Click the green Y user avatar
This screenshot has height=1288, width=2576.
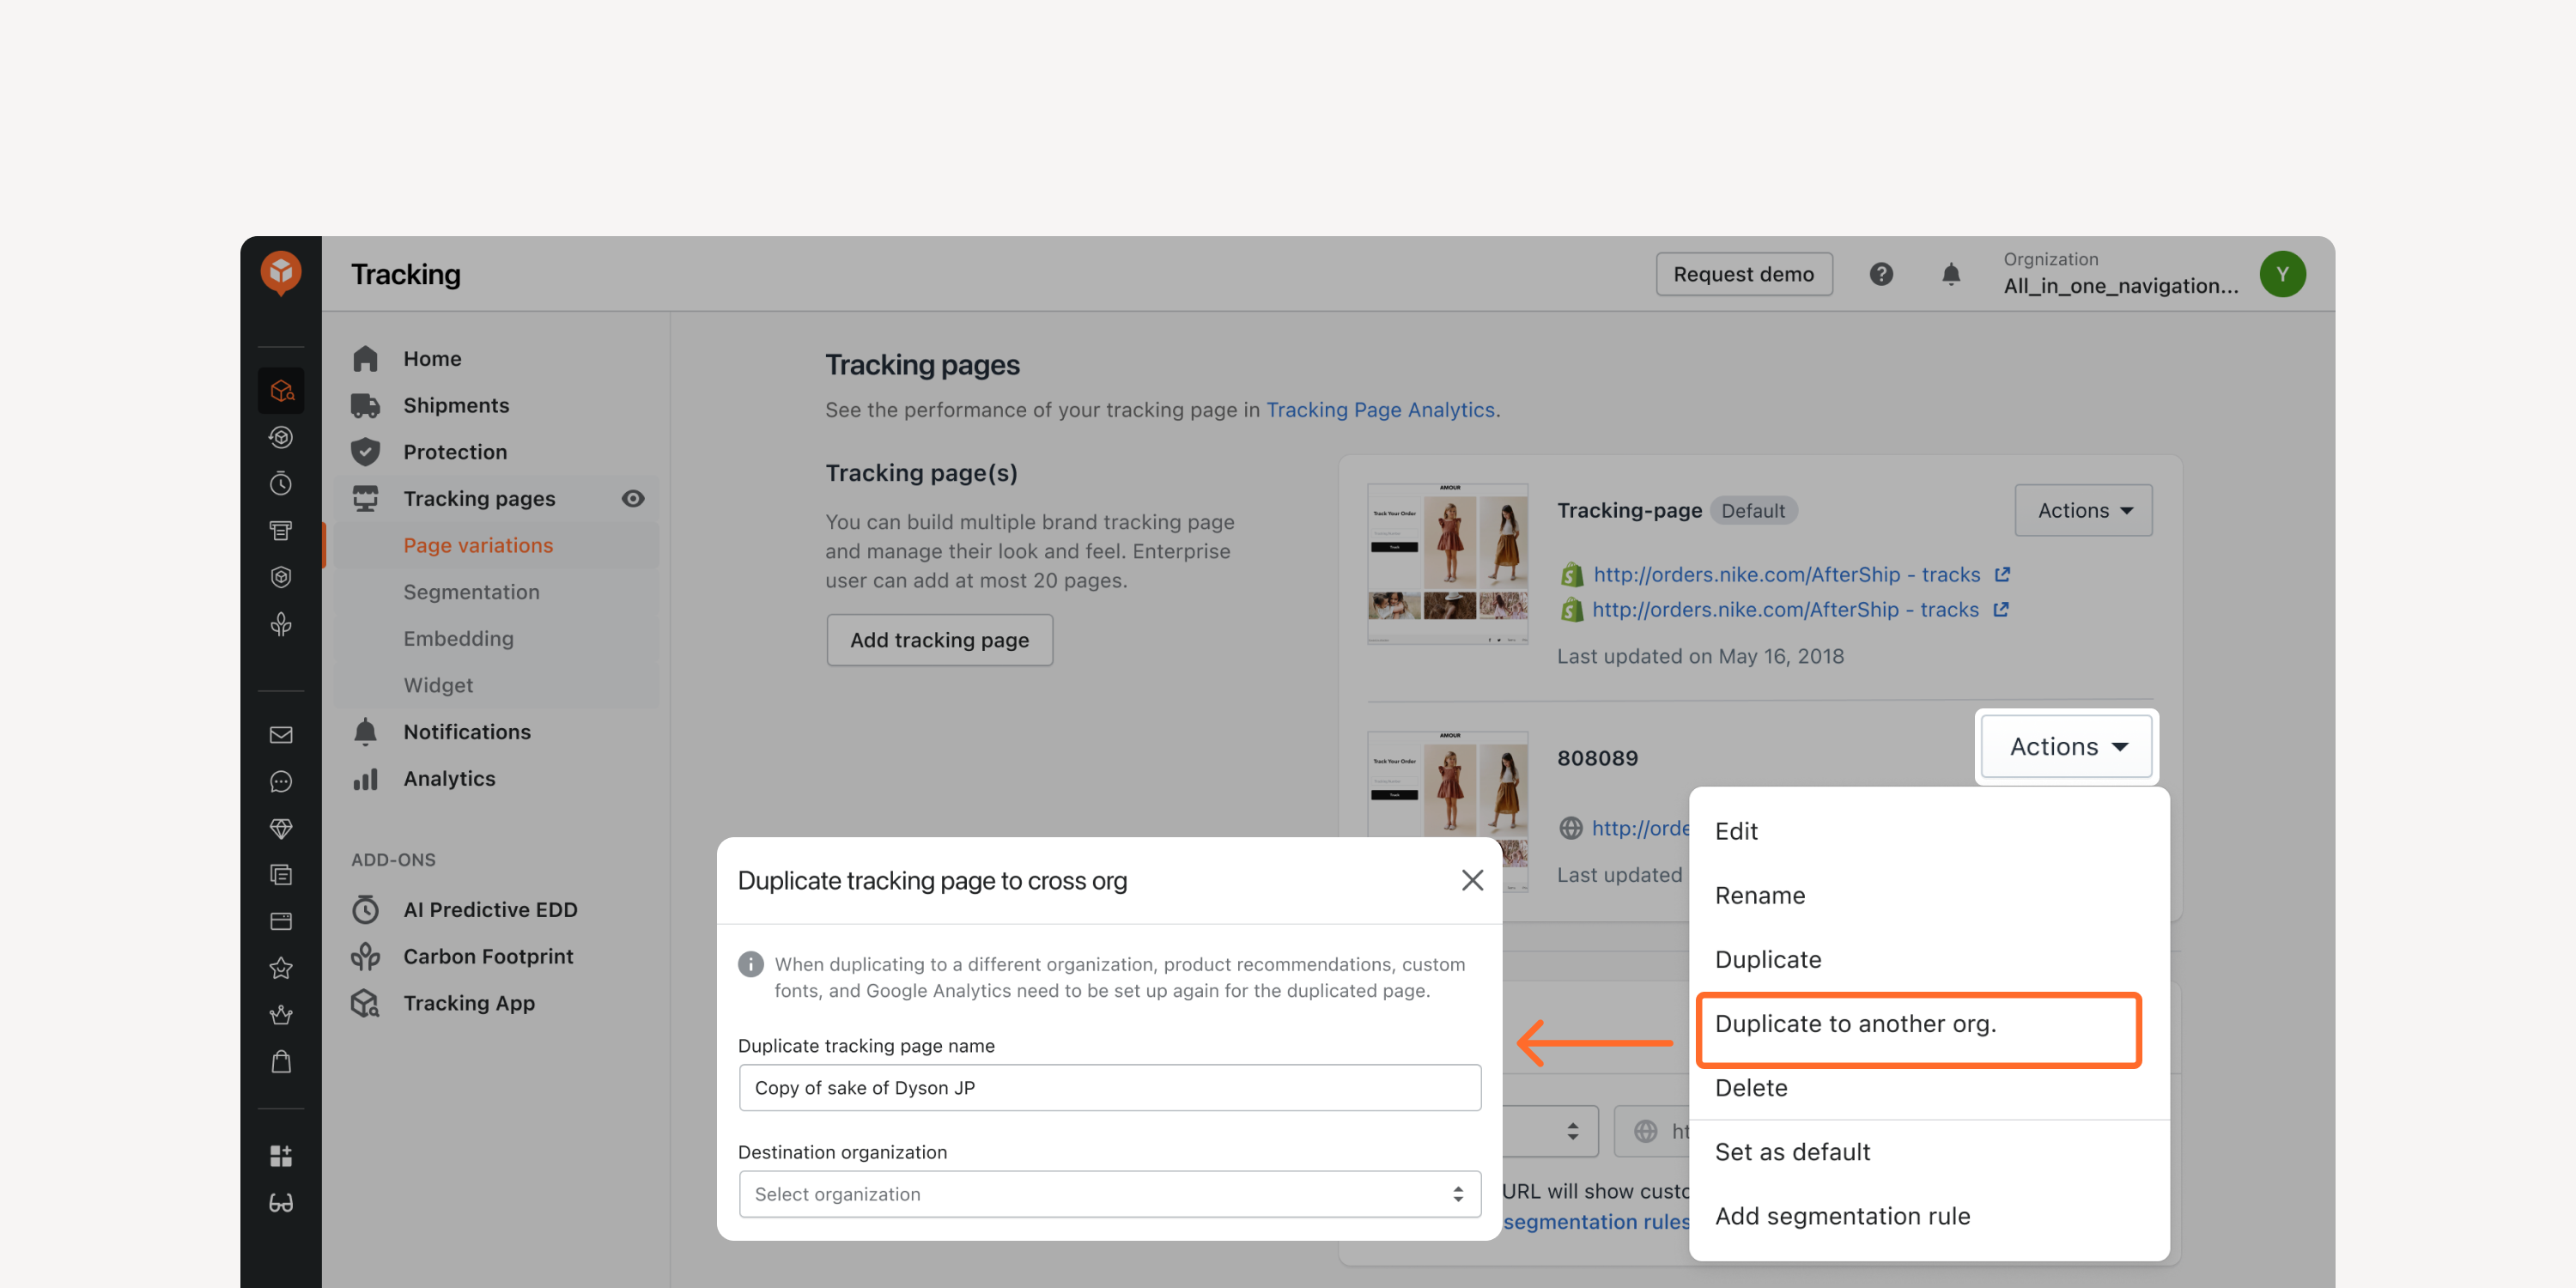(x=2282, y=274)
